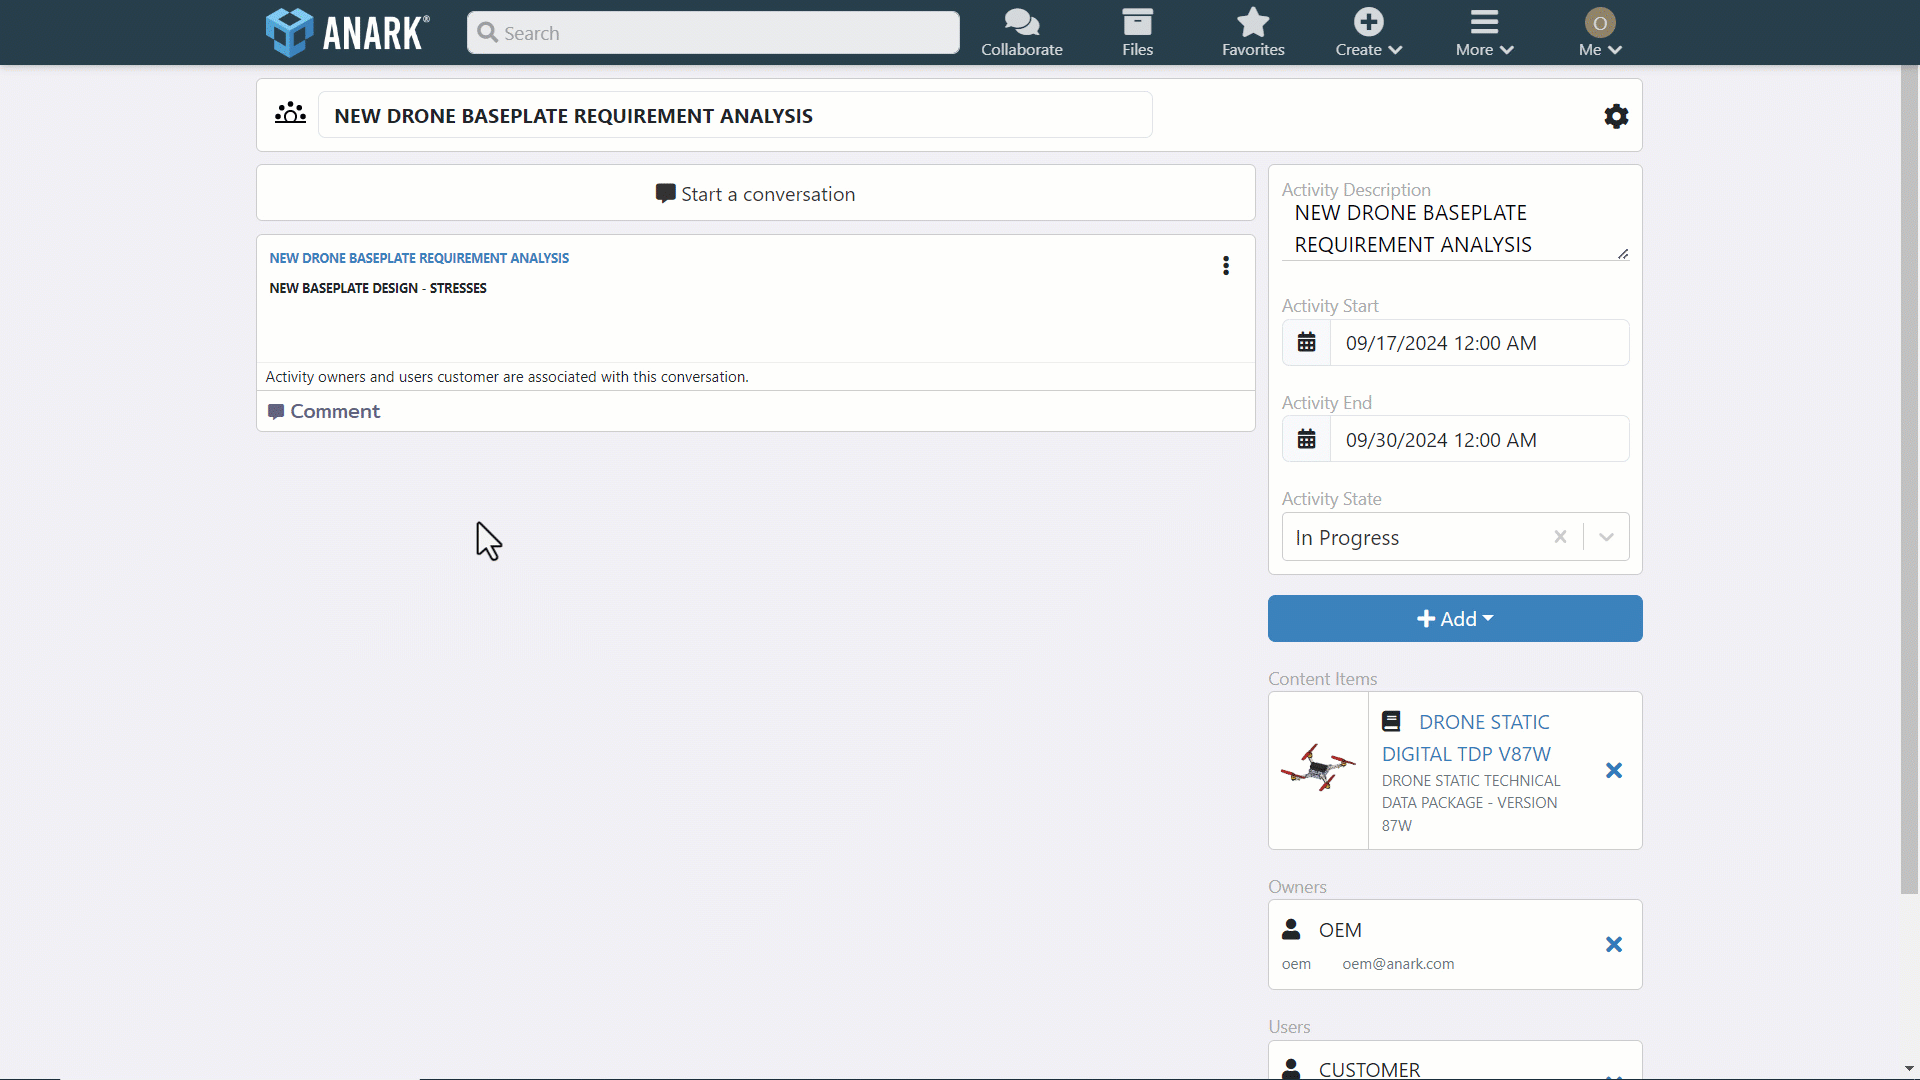Click DRONE STATIC TECHNICAL DATA PACKAGE description
This screenshot has width=1920, height=1080.
click(1471, 803)
